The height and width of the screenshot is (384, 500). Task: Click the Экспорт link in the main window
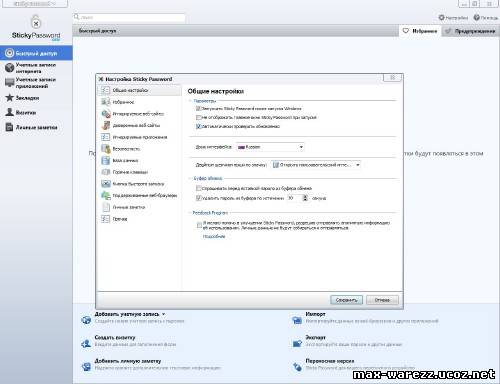coord(315,337)
